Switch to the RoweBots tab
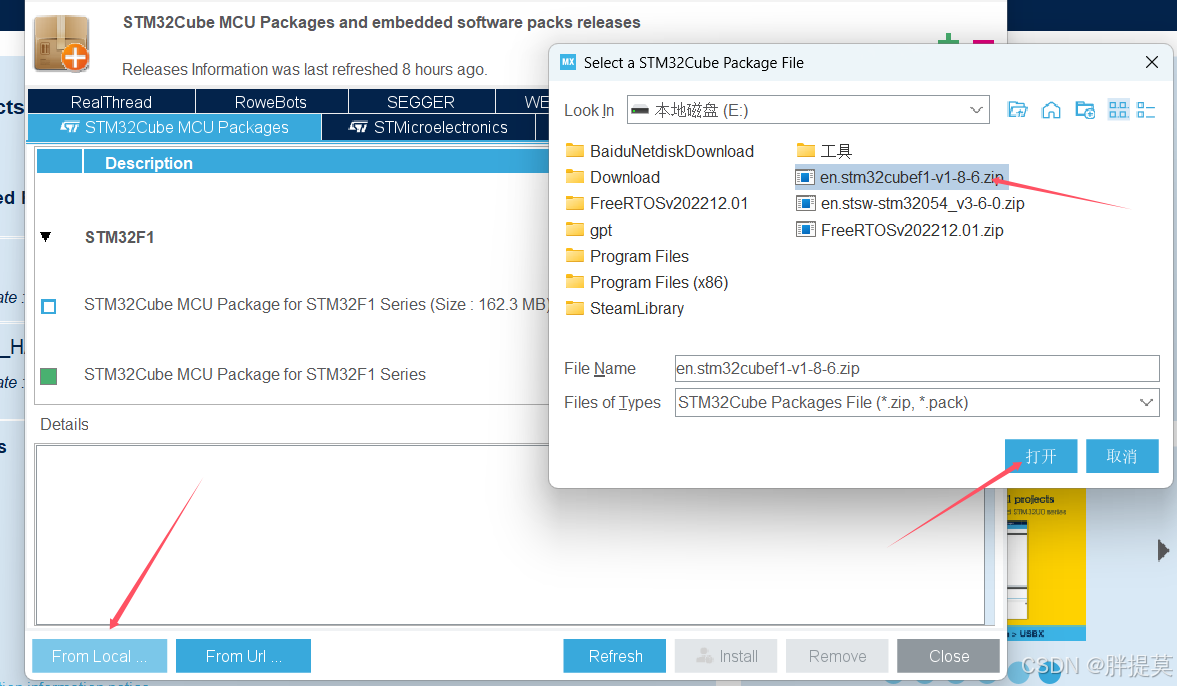The height and width of the screenshot is (686, 1177). [x=271, y=101]
